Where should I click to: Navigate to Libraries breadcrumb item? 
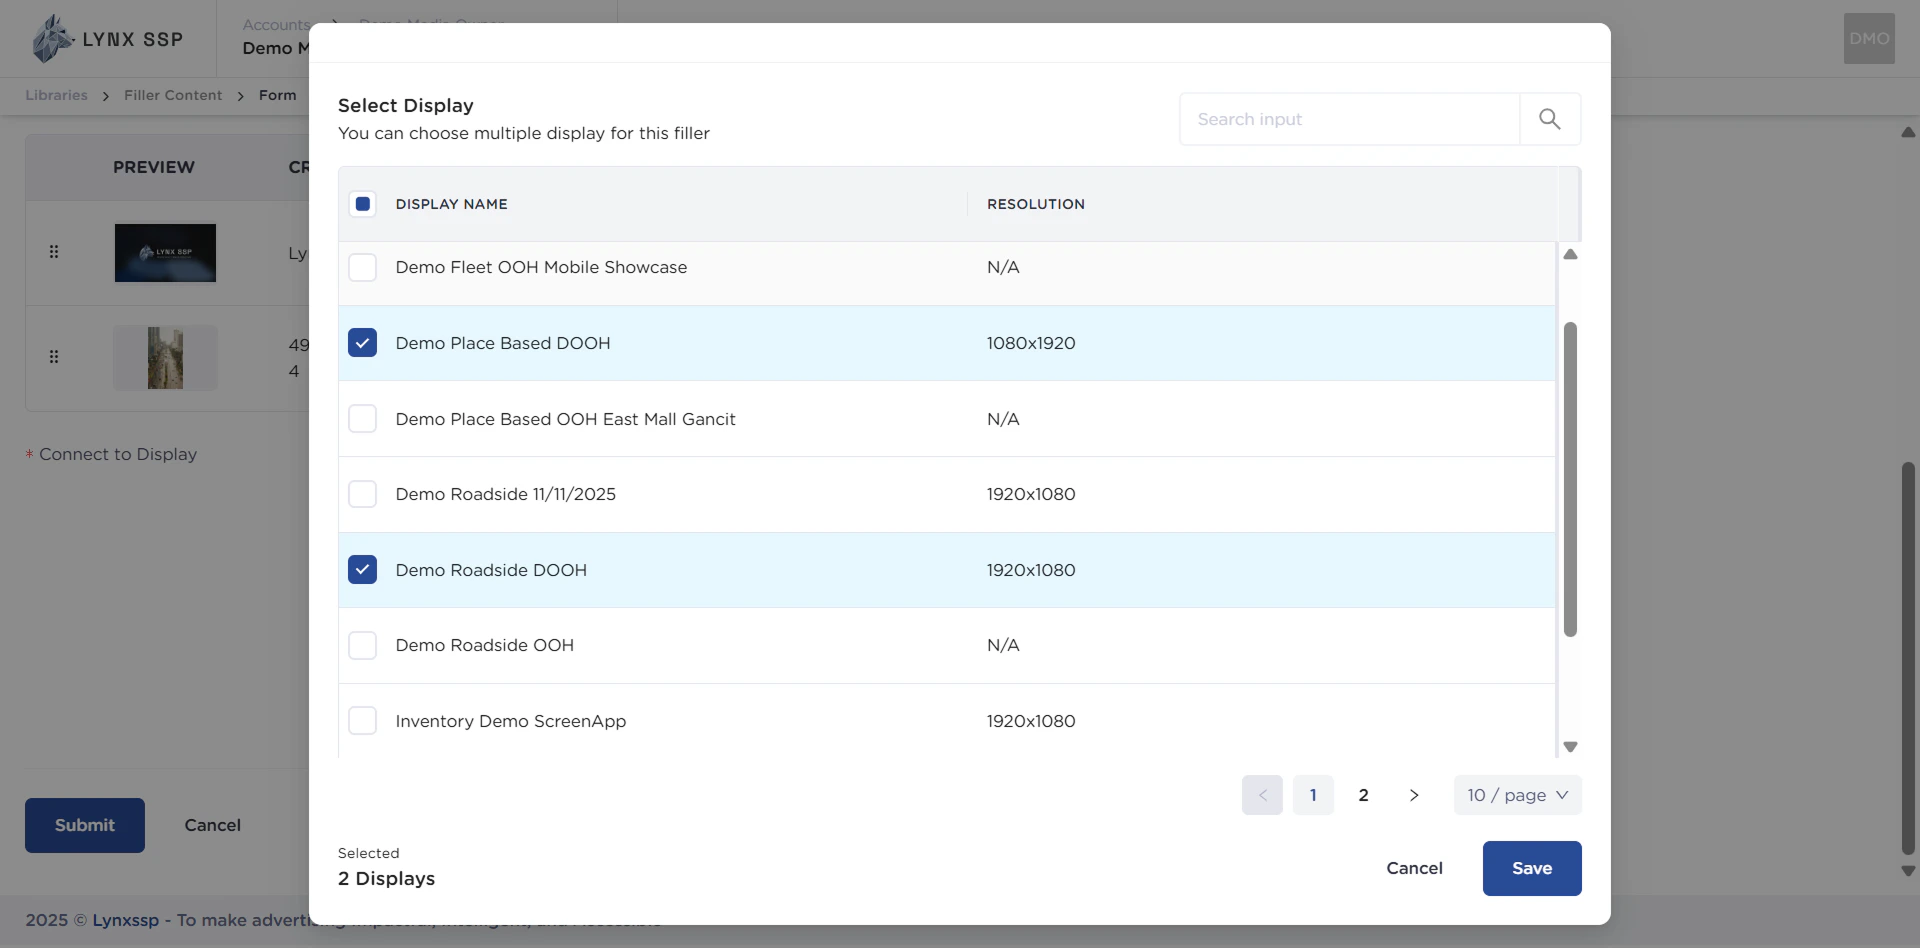coord(56,95)
